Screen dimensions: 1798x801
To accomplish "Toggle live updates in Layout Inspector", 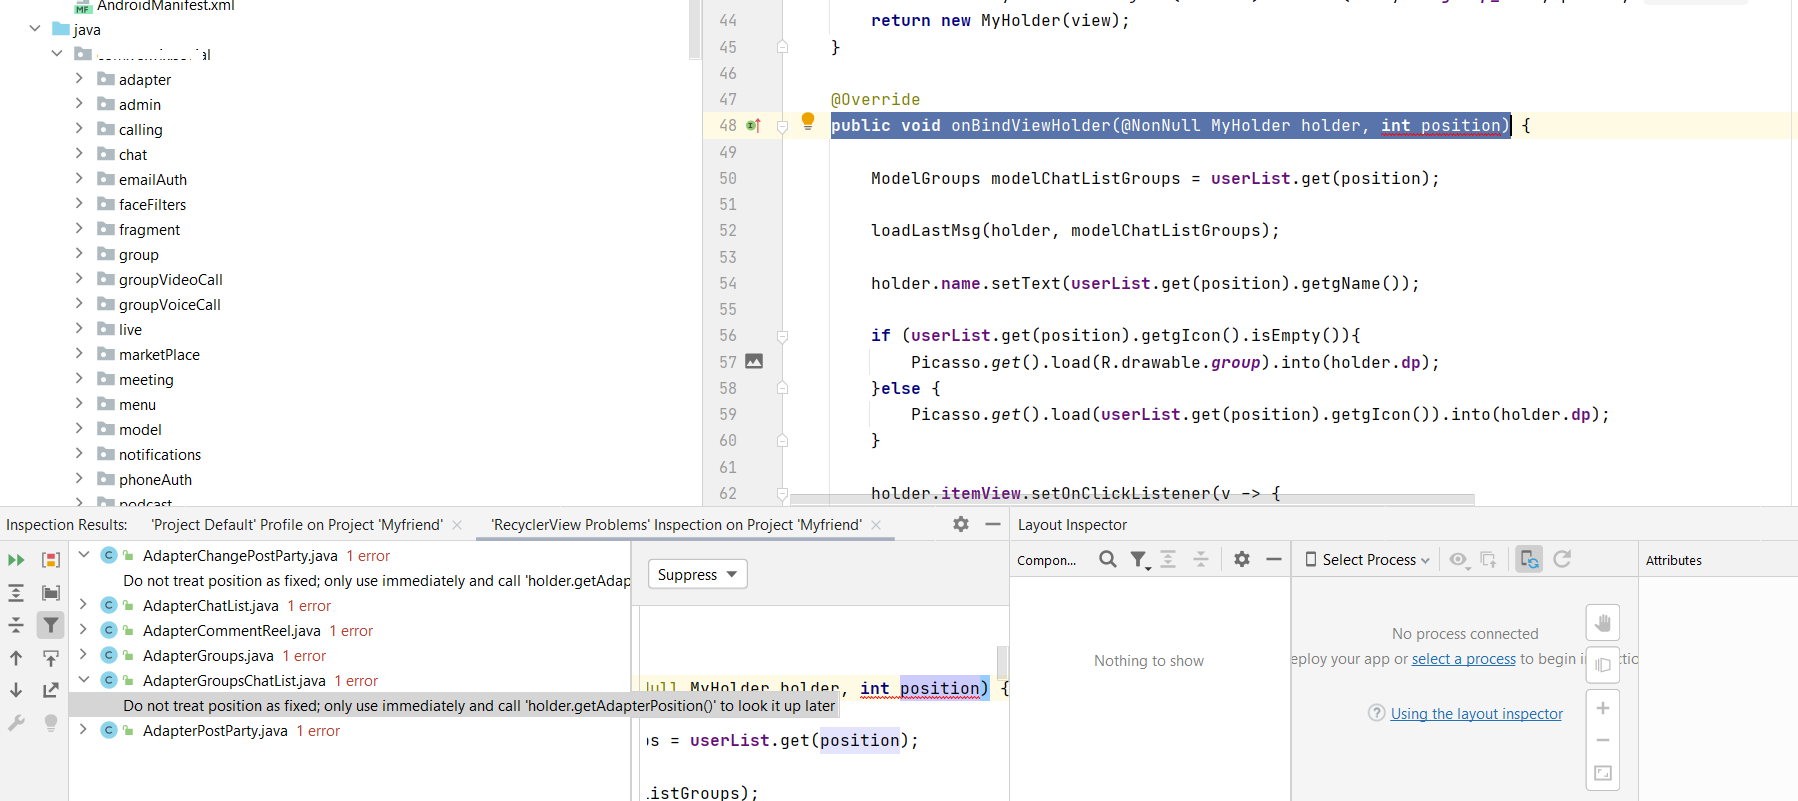I will click(x=1529, y=560).
